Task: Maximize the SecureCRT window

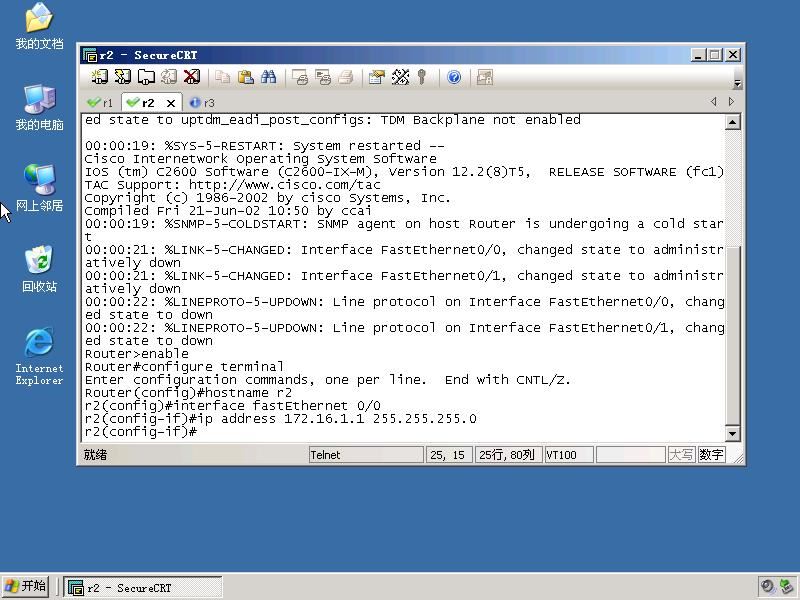Action: point(715,55)
